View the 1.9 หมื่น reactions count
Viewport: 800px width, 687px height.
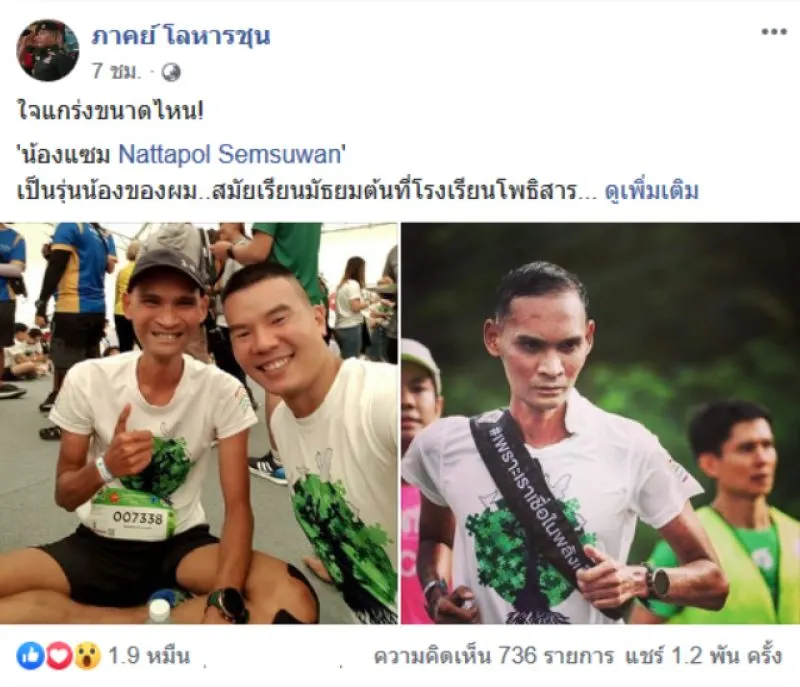coord(149,655)
